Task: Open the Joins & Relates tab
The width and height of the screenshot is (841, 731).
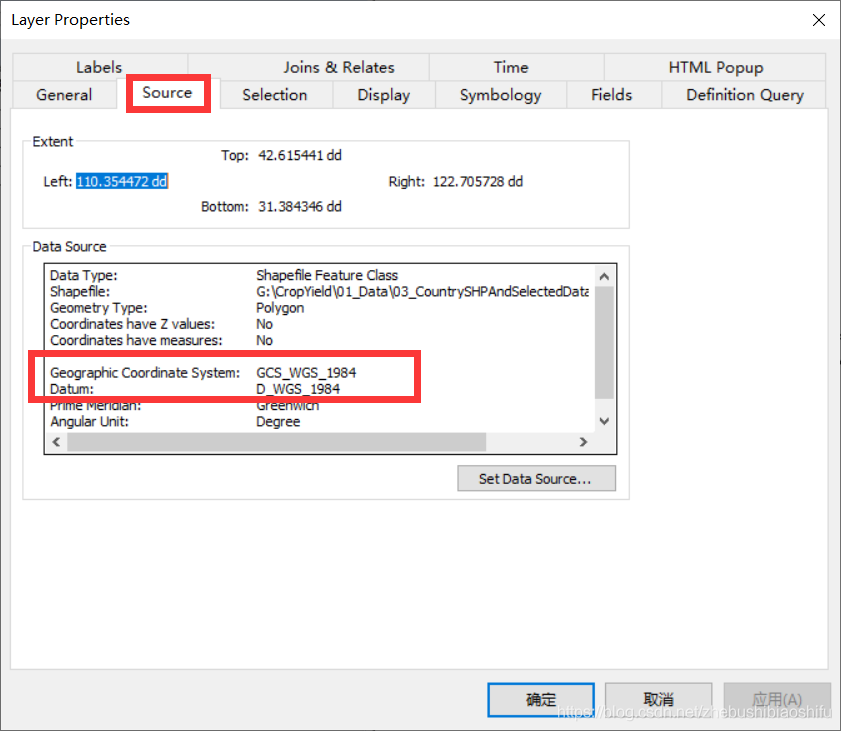Action: pyautogui.click(x=338, y=67)
